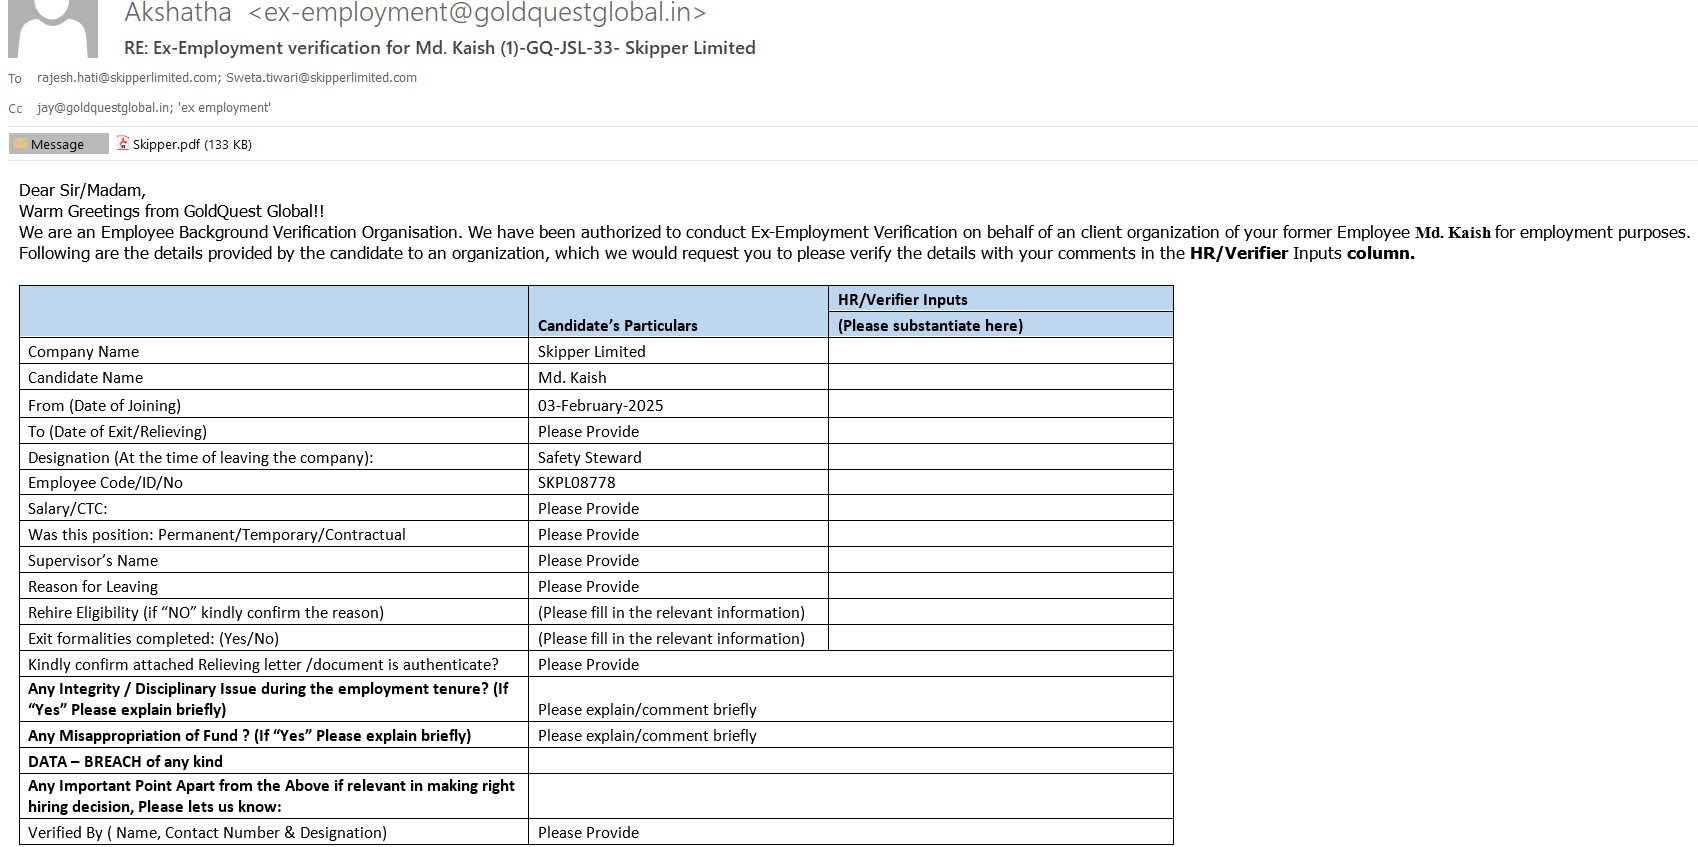Click recipient rajesh.hati@skipperlimited.com

[x=128, y=78]
